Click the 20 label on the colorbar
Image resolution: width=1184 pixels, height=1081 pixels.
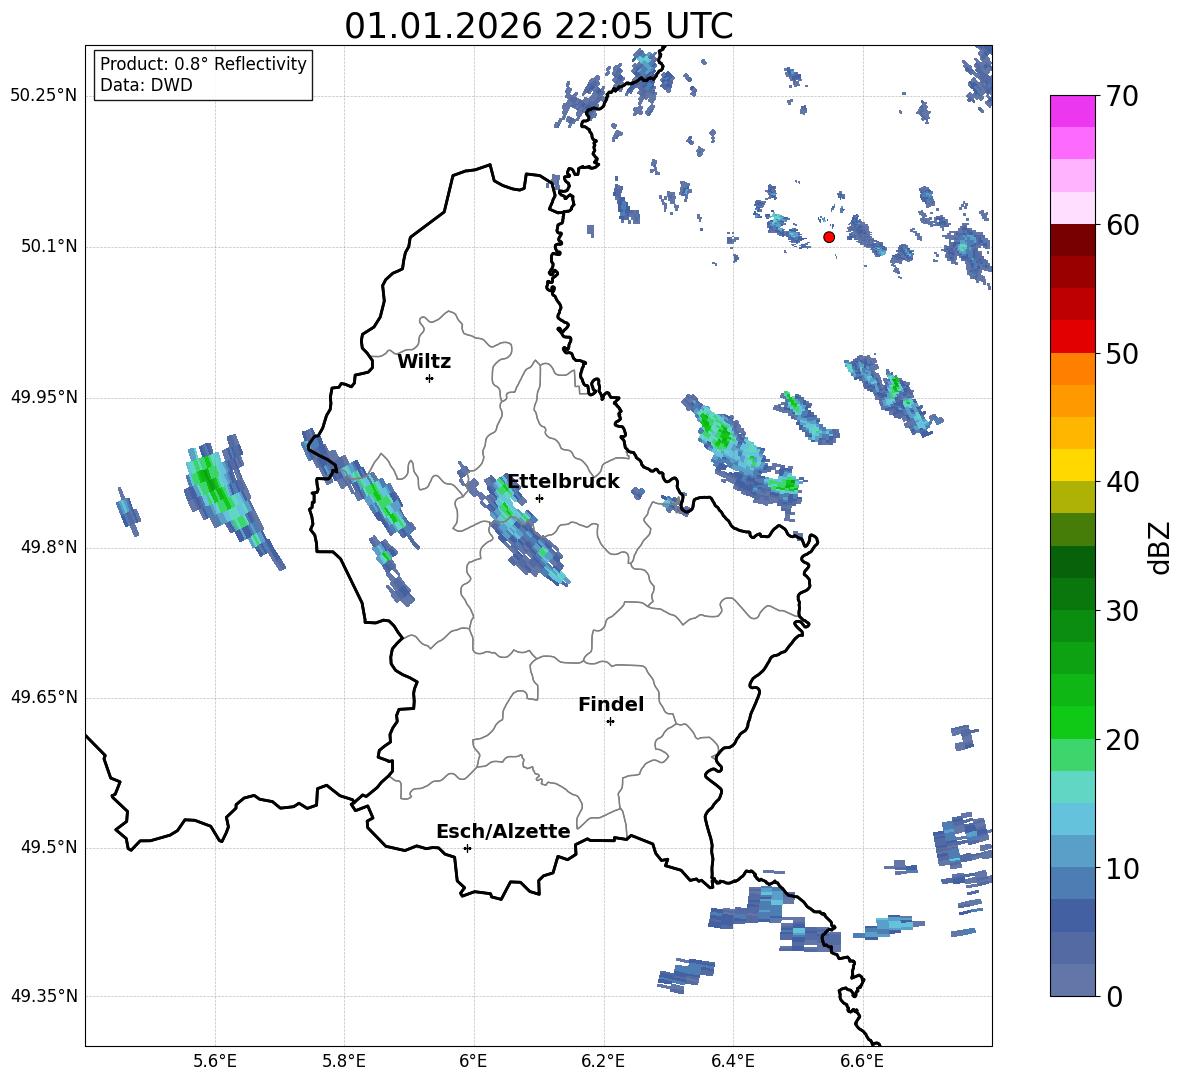[x=1121, y=739]
